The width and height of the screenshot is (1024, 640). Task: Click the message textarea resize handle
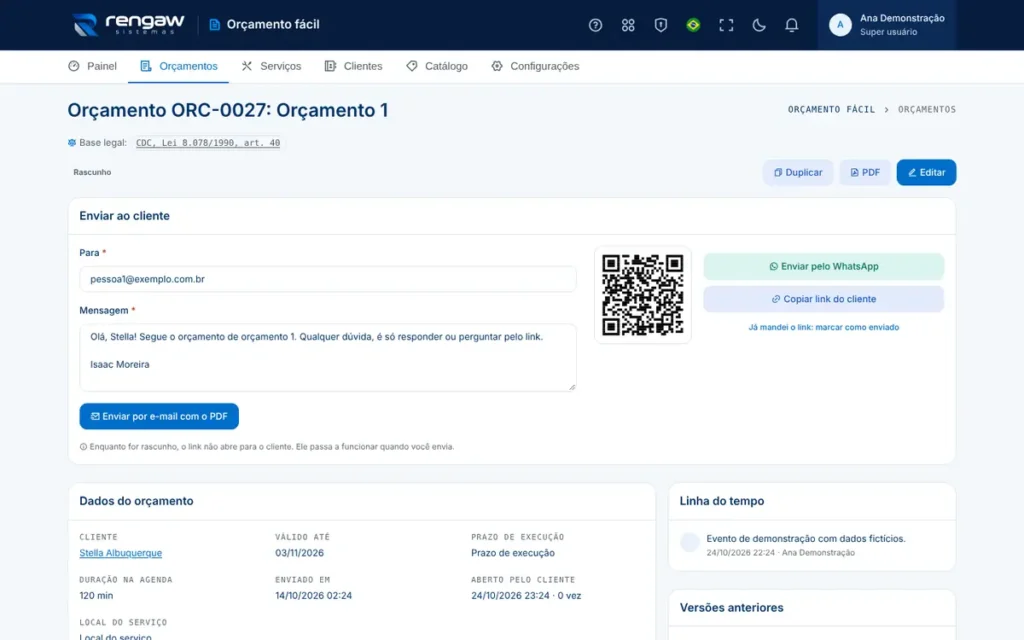tap(572, 387)
